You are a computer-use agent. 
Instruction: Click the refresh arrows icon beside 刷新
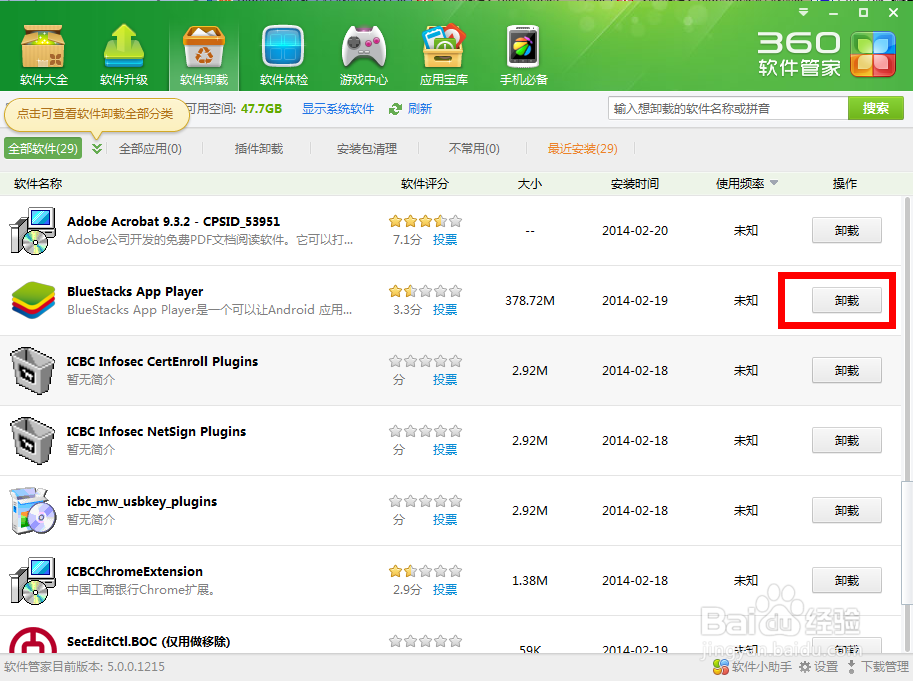(x=395, y=109)
